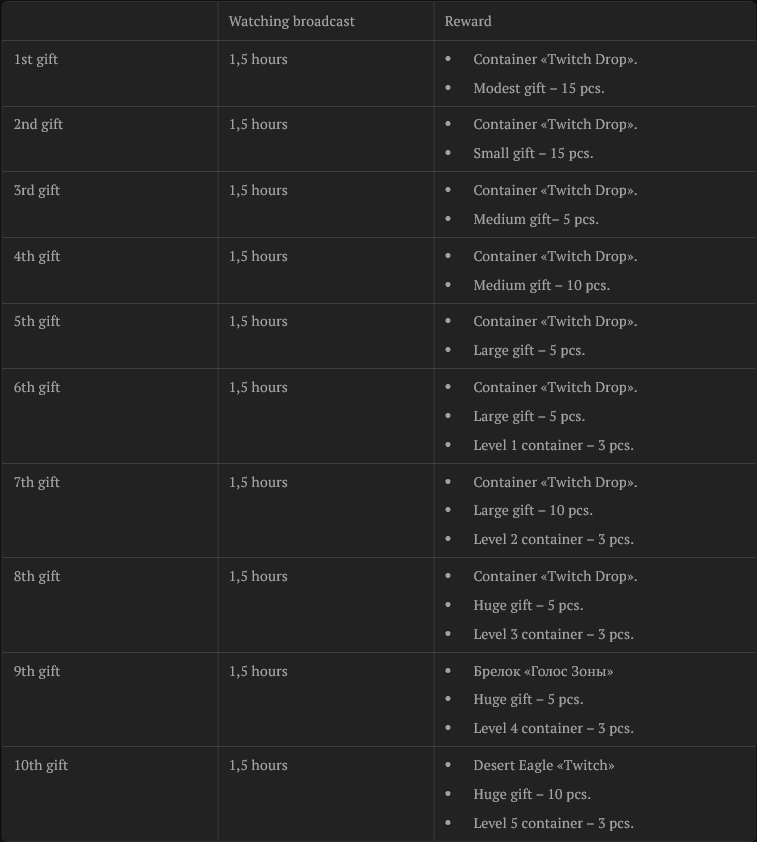Click "Level 2 container – 3 pcs." text
Image resolution: width=757 pixels, height=842 pixels.
(553, 539)
